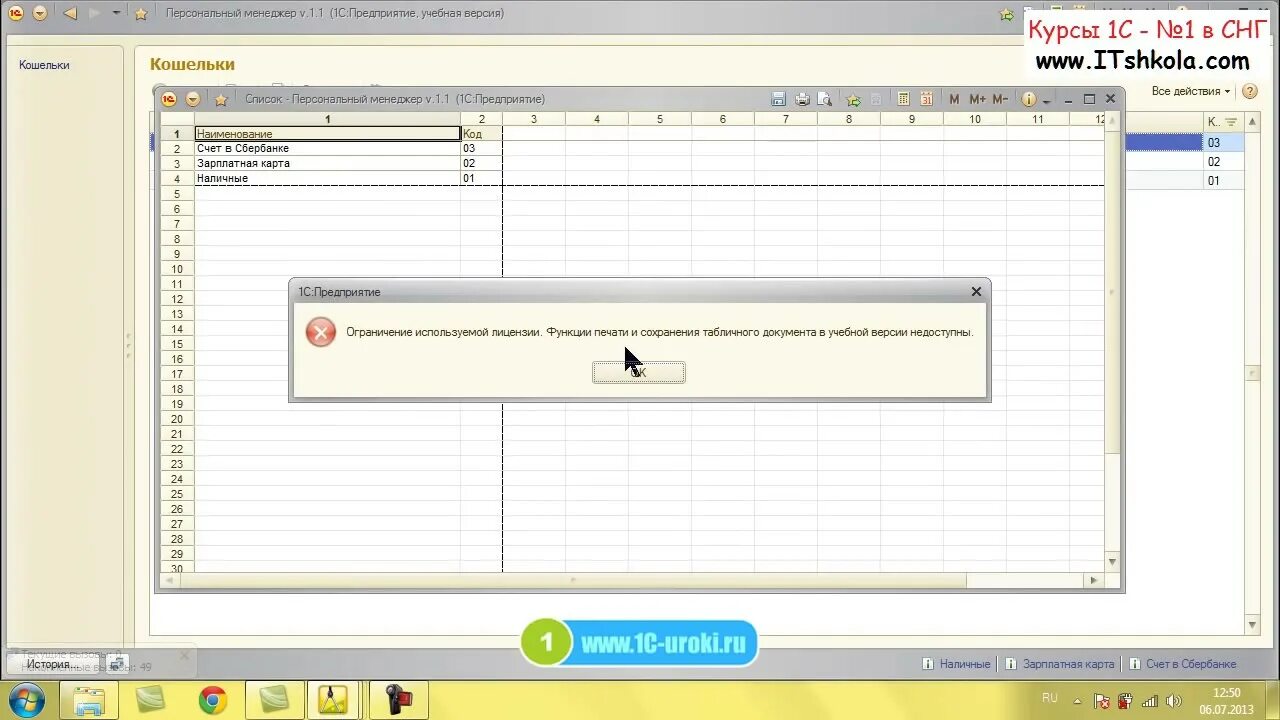Open the Кошельки link in the left panel

point(44,65)
